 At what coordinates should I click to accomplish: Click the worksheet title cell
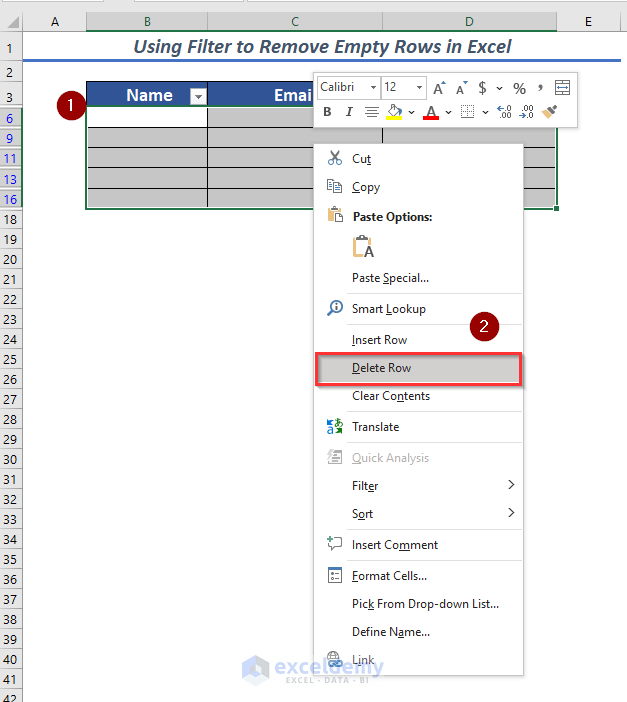click(x=322, y=47)
